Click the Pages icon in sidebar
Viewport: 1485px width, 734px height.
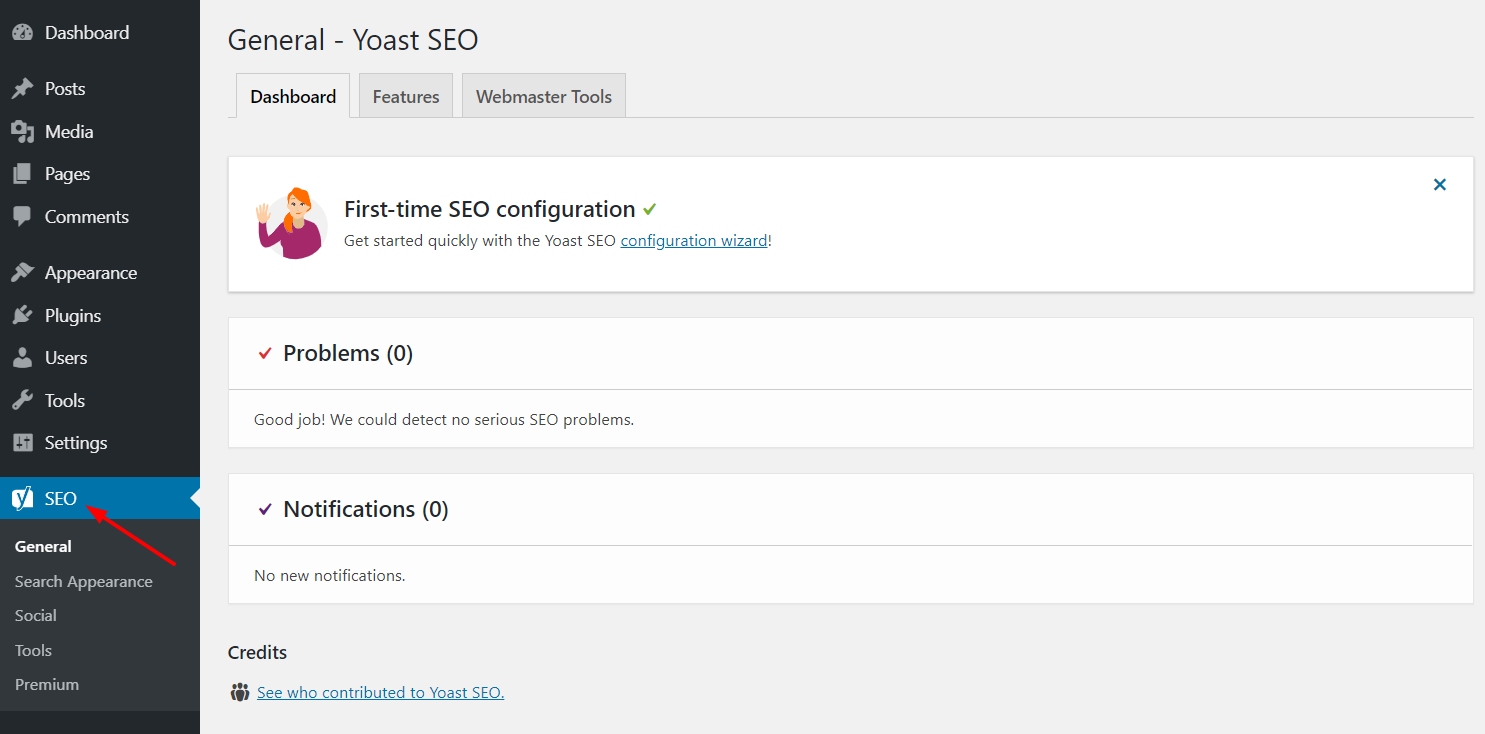click(x=22, y=174)
